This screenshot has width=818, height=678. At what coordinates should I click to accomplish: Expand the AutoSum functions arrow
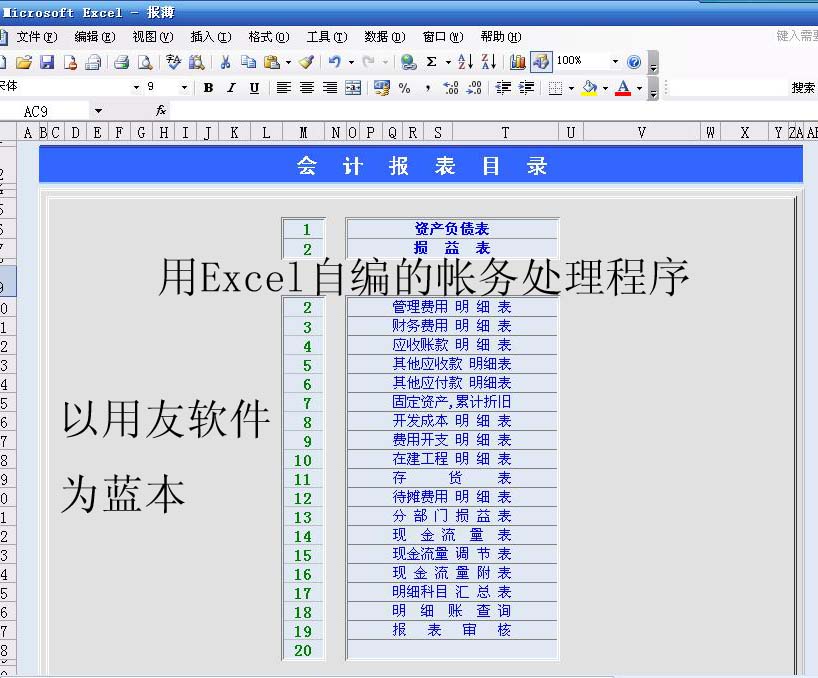(x=448, y=63)
